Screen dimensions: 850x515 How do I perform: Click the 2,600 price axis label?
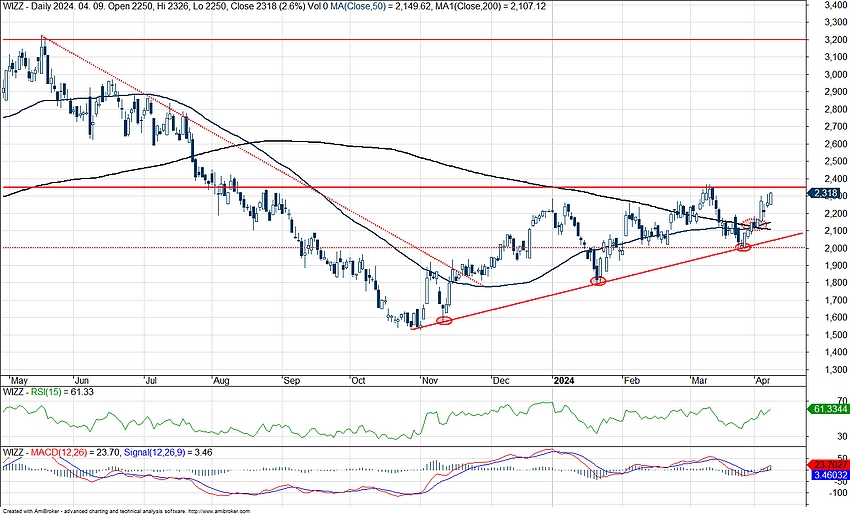pyautogui.click(x=835, y=144)
